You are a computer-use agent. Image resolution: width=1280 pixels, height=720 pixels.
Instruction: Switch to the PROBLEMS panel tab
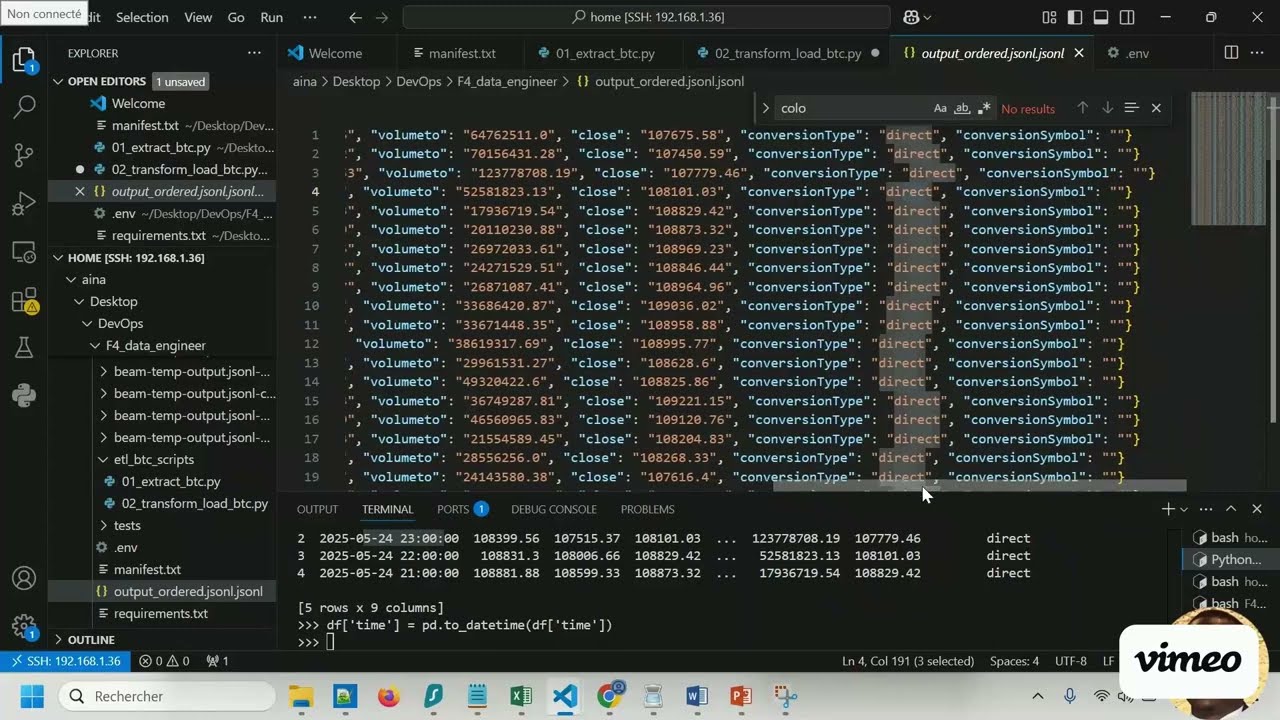(647, 509)
